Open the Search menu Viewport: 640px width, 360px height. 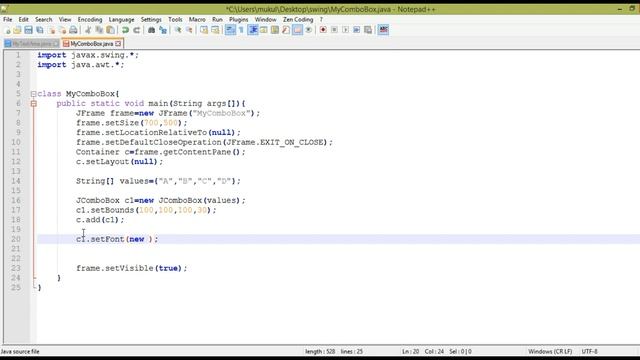click(44, 19)
